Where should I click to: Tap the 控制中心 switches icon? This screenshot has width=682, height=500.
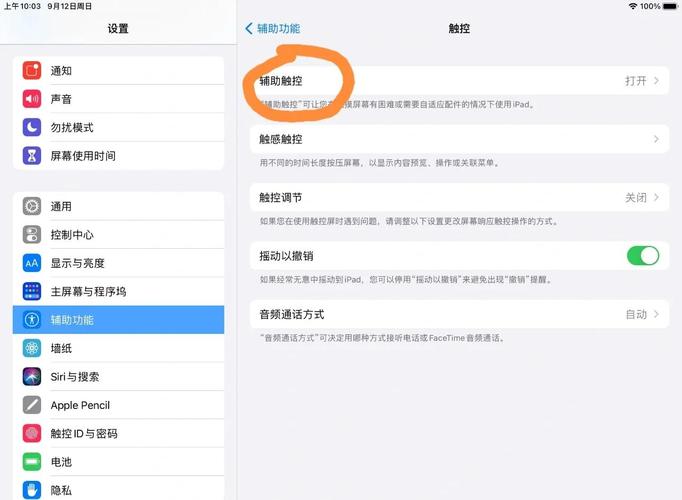pos(32,235)
